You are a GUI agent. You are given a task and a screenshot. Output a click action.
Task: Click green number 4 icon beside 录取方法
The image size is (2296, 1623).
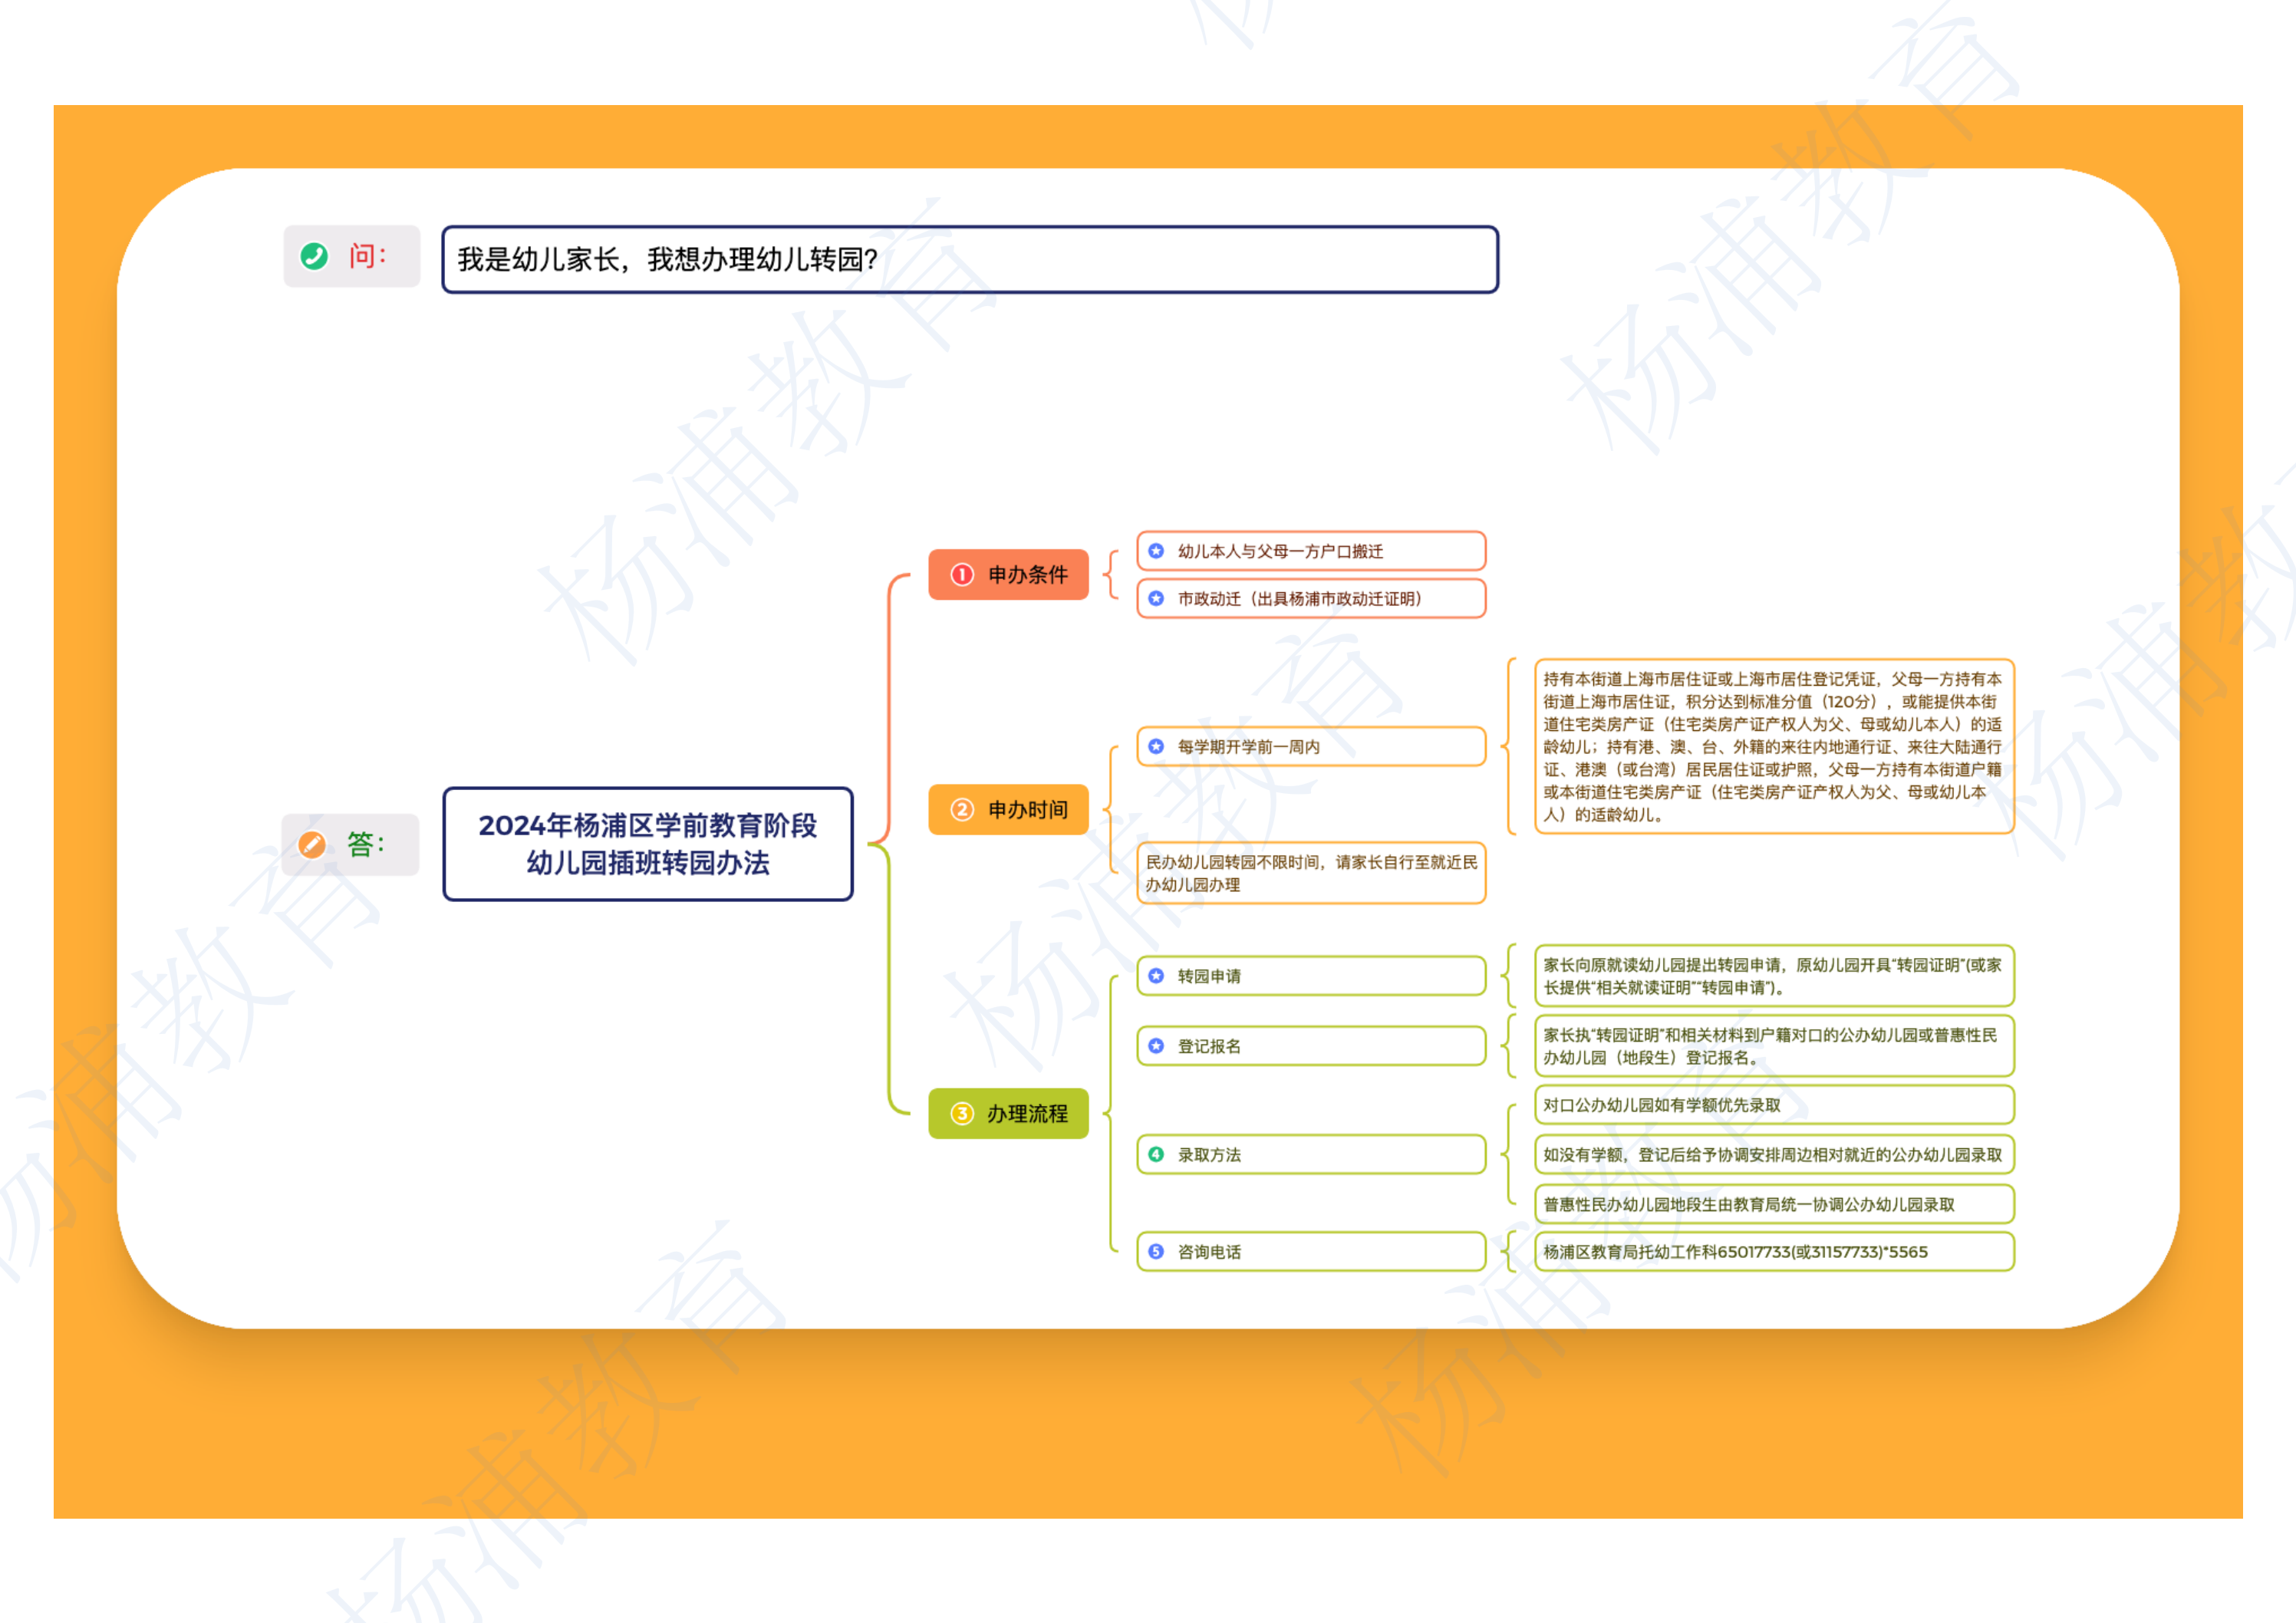click(1156, 1154)
